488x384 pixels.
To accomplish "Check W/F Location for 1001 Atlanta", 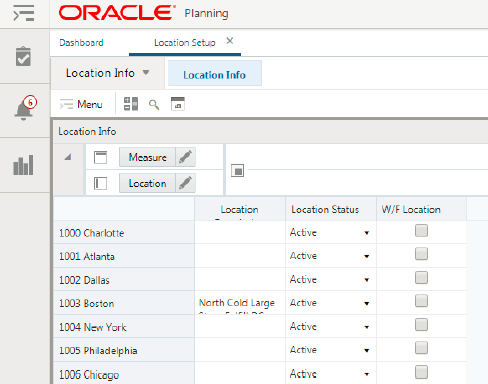I will (x=421, y=254).
